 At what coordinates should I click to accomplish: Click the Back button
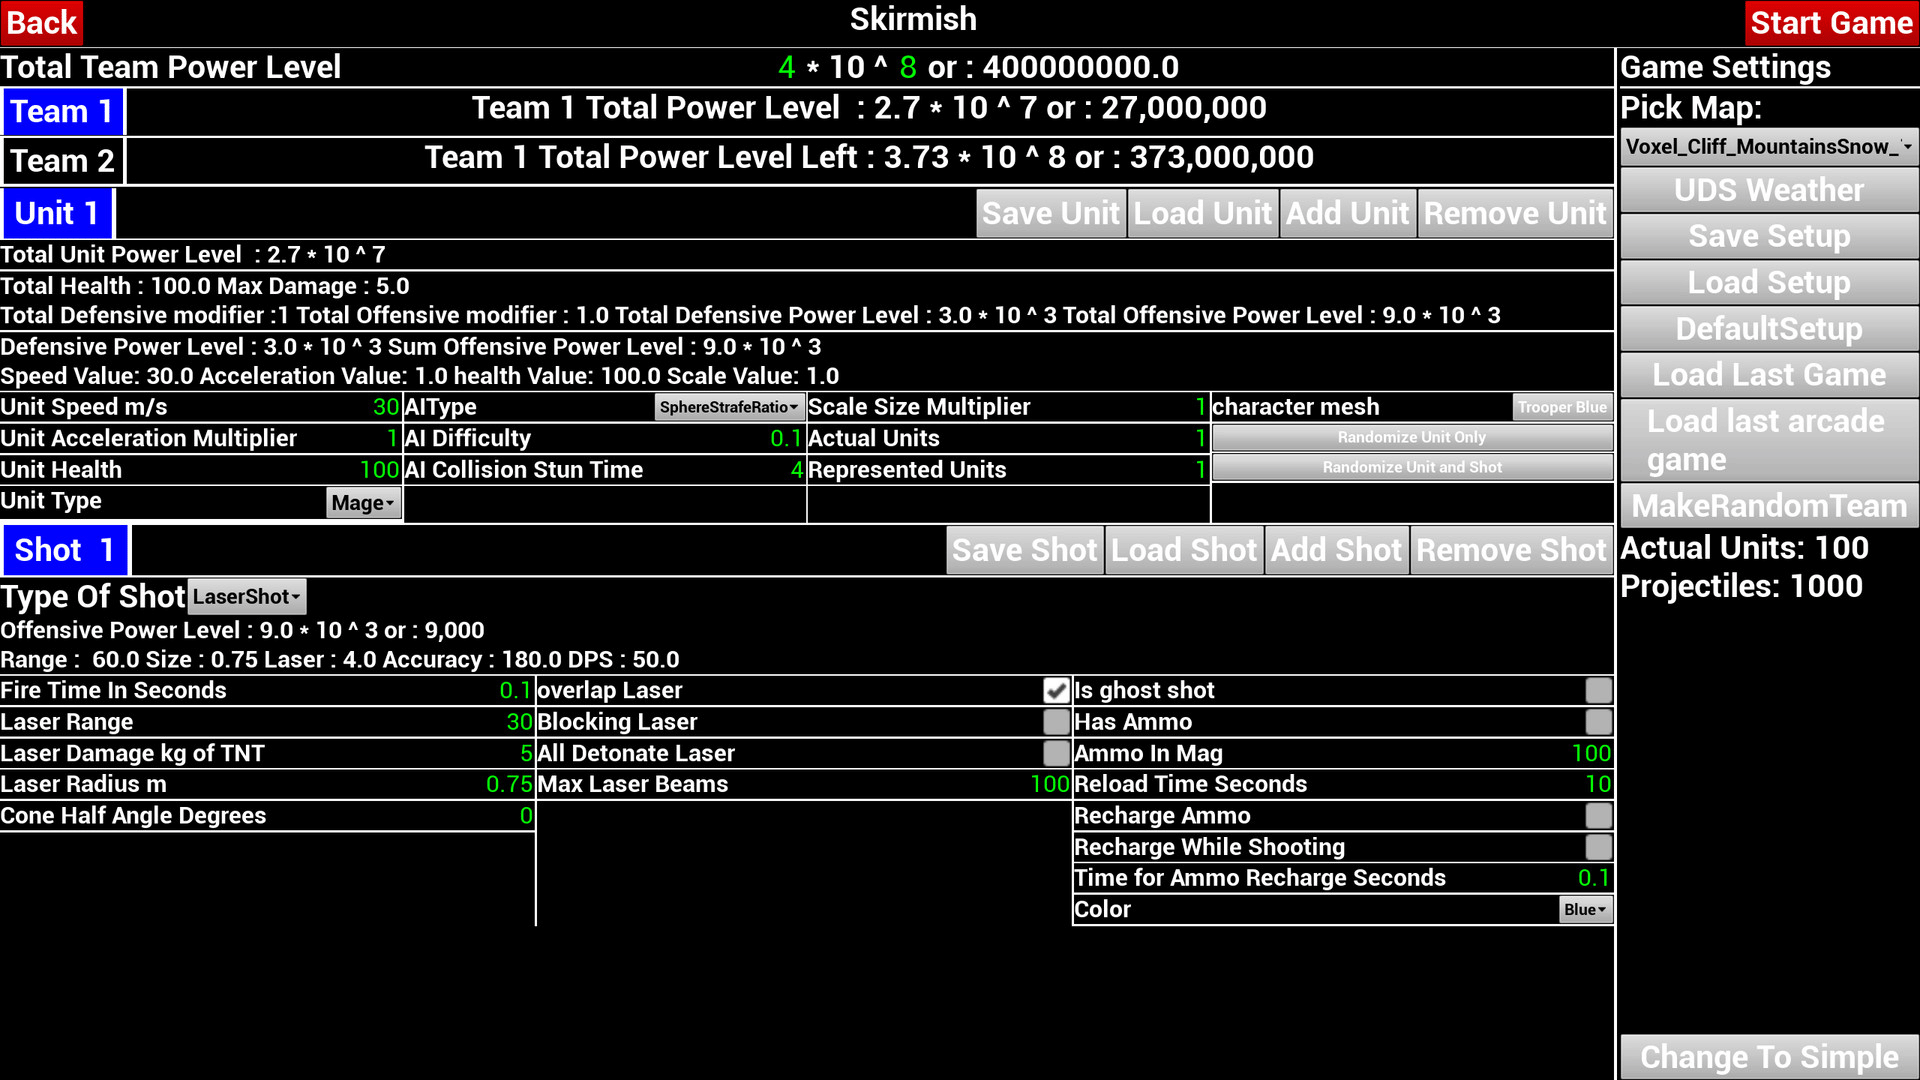pos(41,22)
